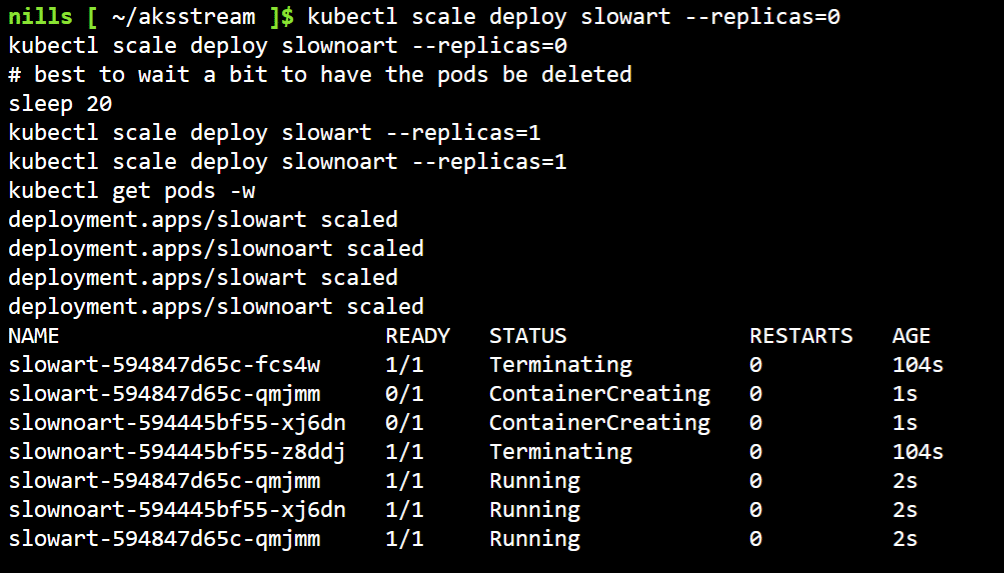Click the comment line about waiting for pods
This screenshot has width=1004, height=573.
click(x=320, y=74)
